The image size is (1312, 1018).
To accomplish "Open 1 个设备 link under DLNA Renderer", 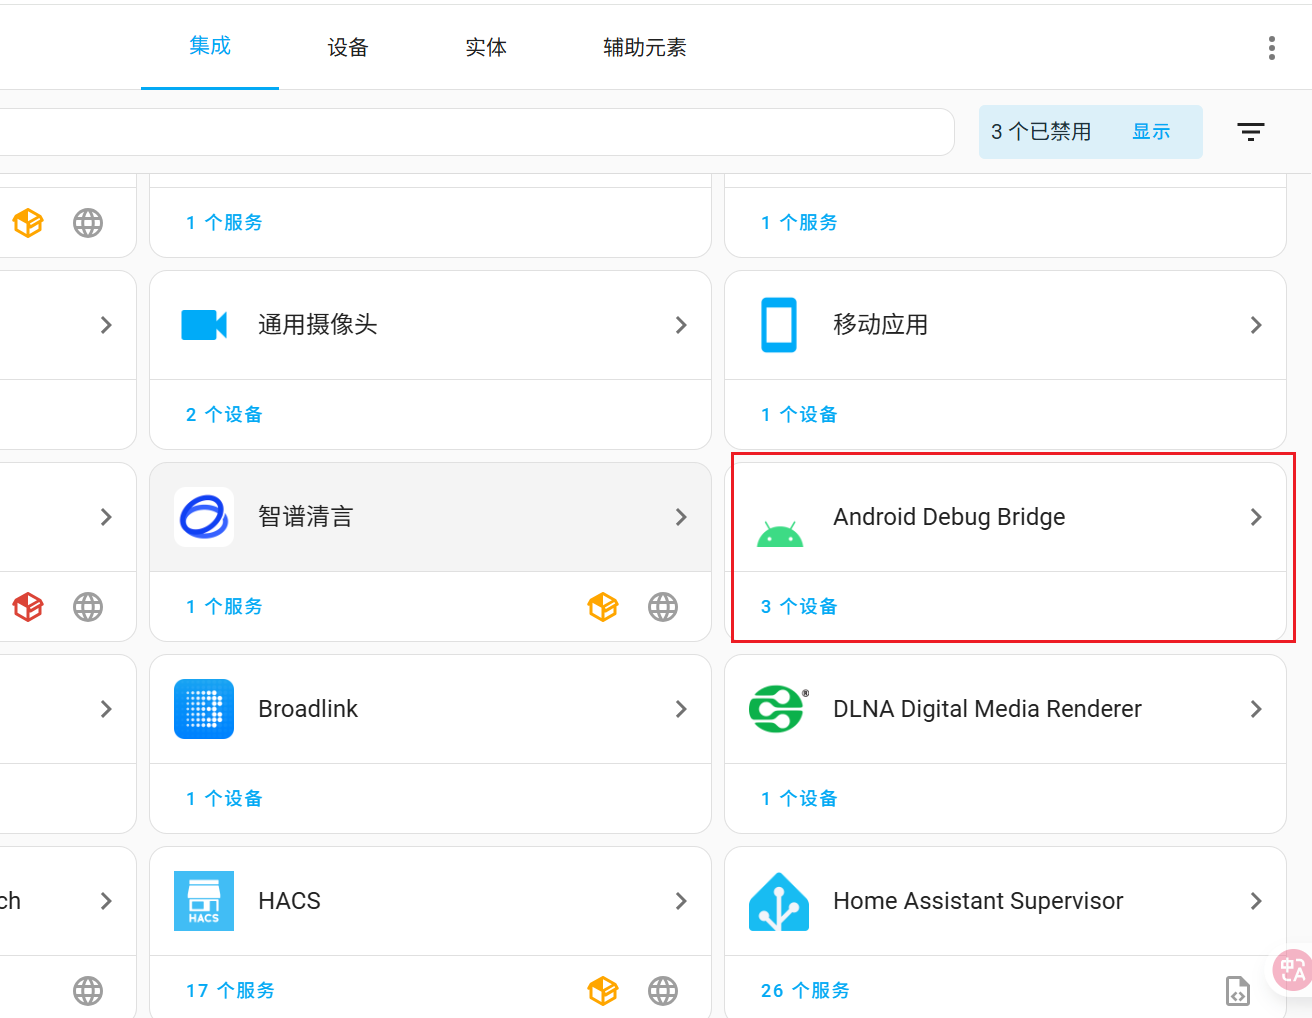I will [x=799, y=799].
